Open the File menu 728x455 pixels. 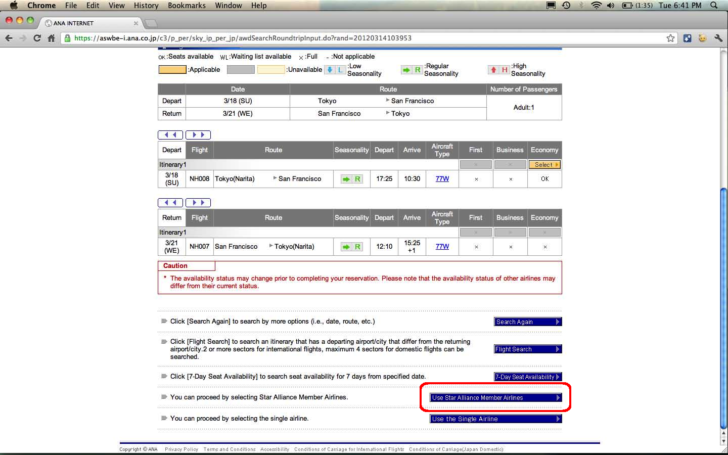(71, 6)
